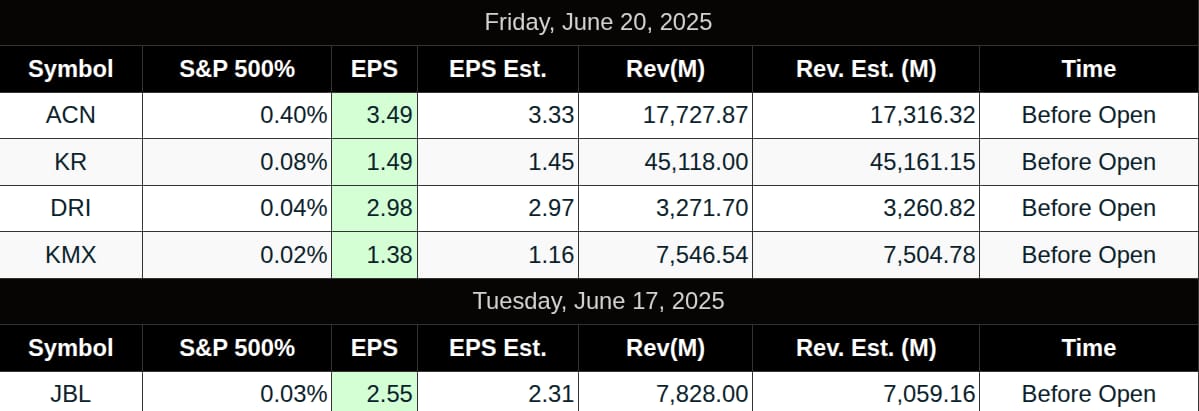This screenshot has height=411, width=1199.
Task: Click Symbol header in the Tuesday table
Action: tap(70, 348)
